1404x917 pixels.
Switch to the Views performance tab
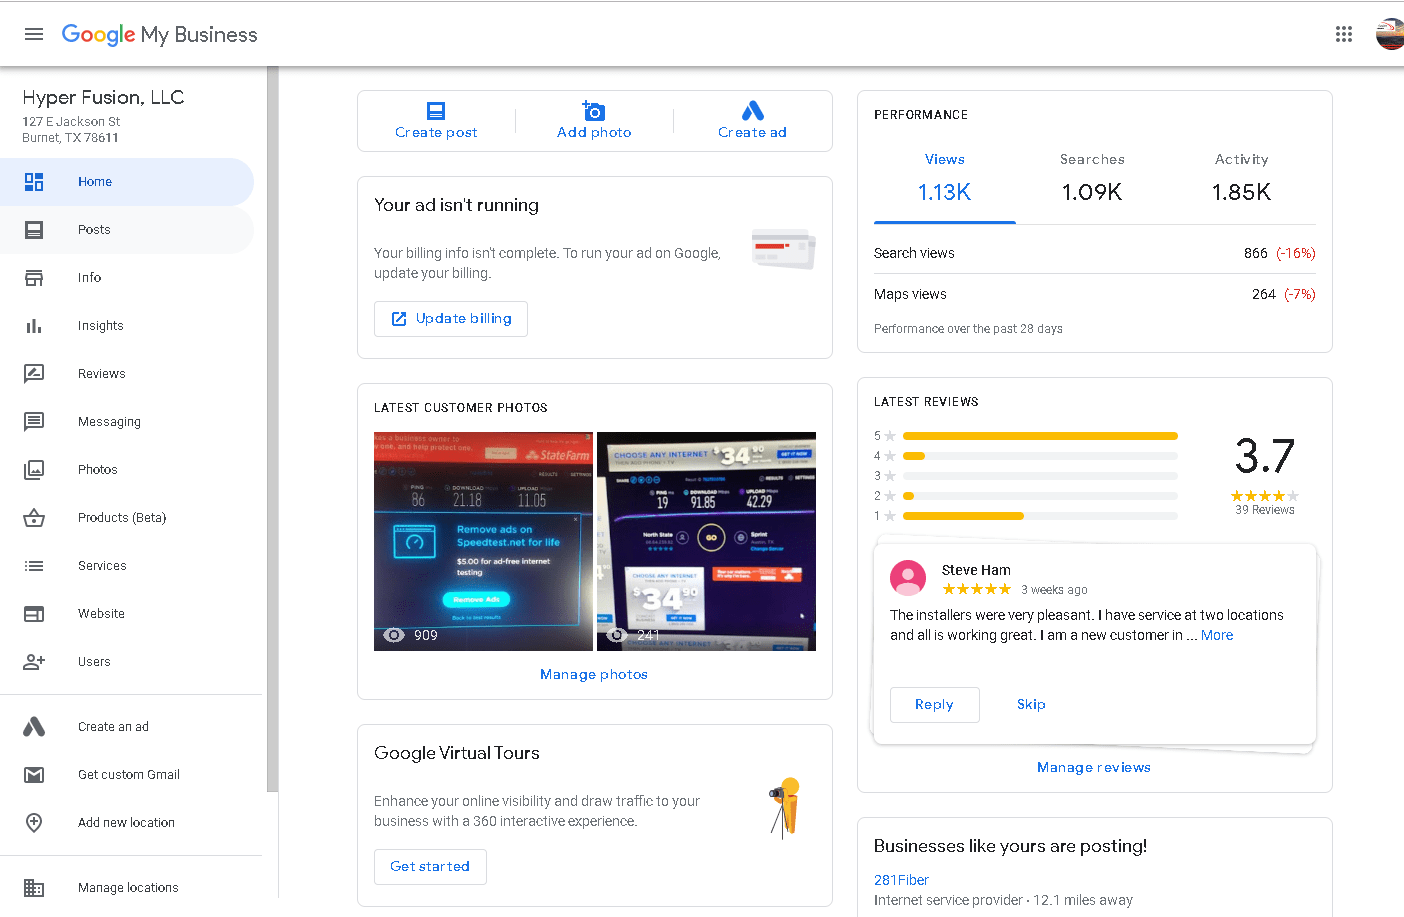coord(945,178)
